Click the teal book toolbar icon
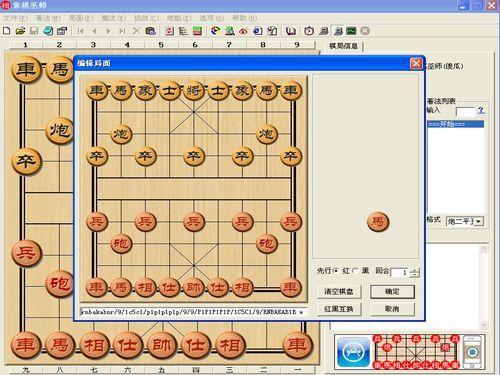Screen dimensions: 500x375 [48, 31]
